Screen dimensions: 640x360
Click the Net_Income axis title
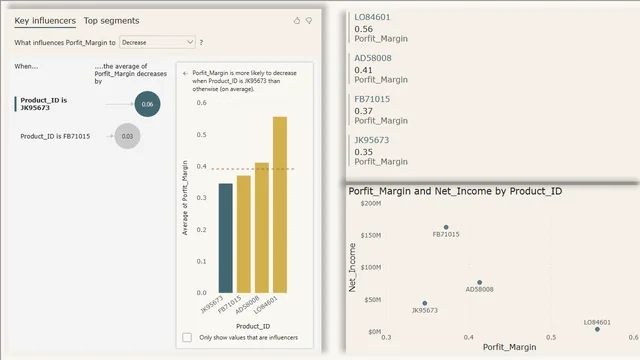point(352,267)
